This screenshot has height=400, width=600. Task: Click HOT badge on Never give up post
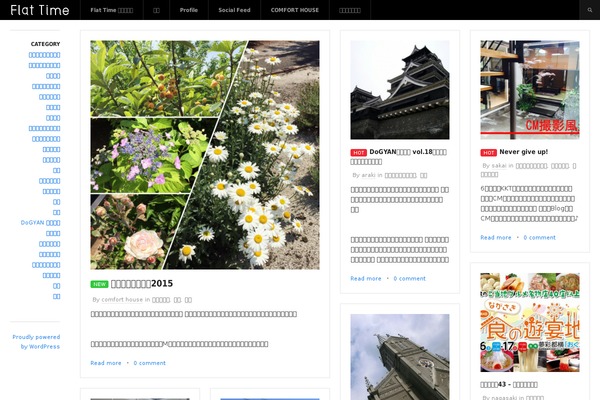click(489, 152)
